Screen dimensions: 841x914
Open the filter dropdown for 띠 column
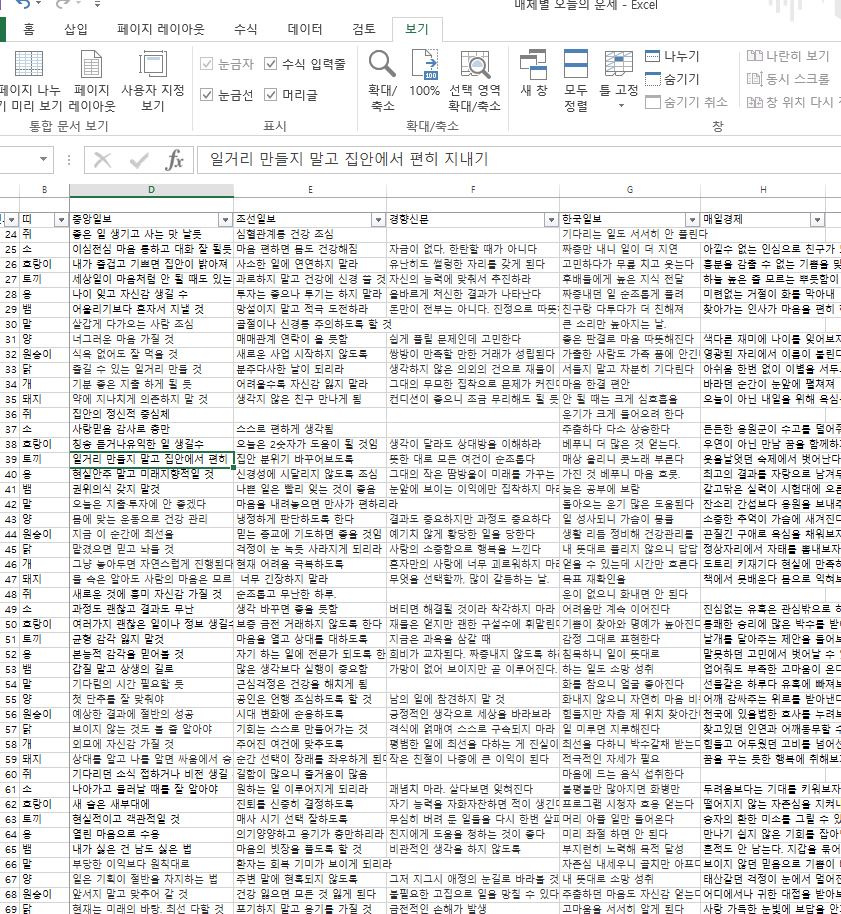(x=61, y=220)
